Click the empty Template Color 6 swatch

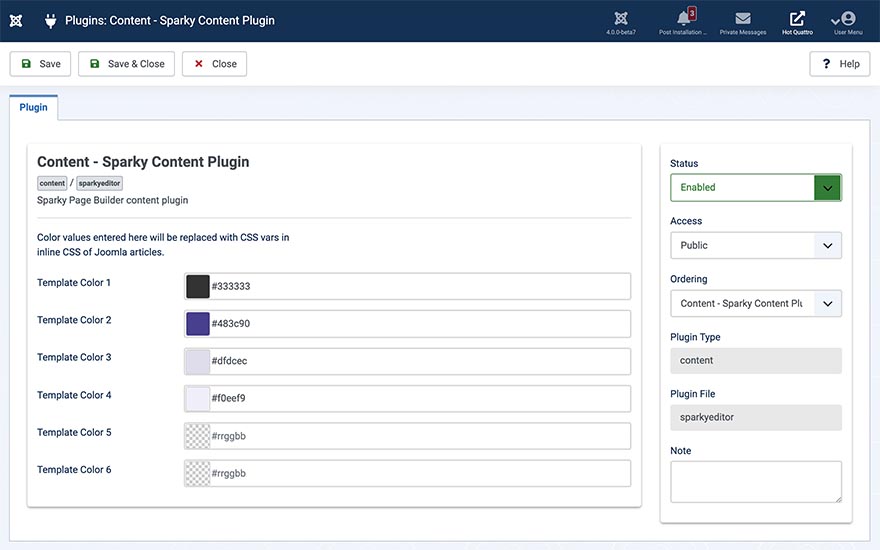coord(198,473)
